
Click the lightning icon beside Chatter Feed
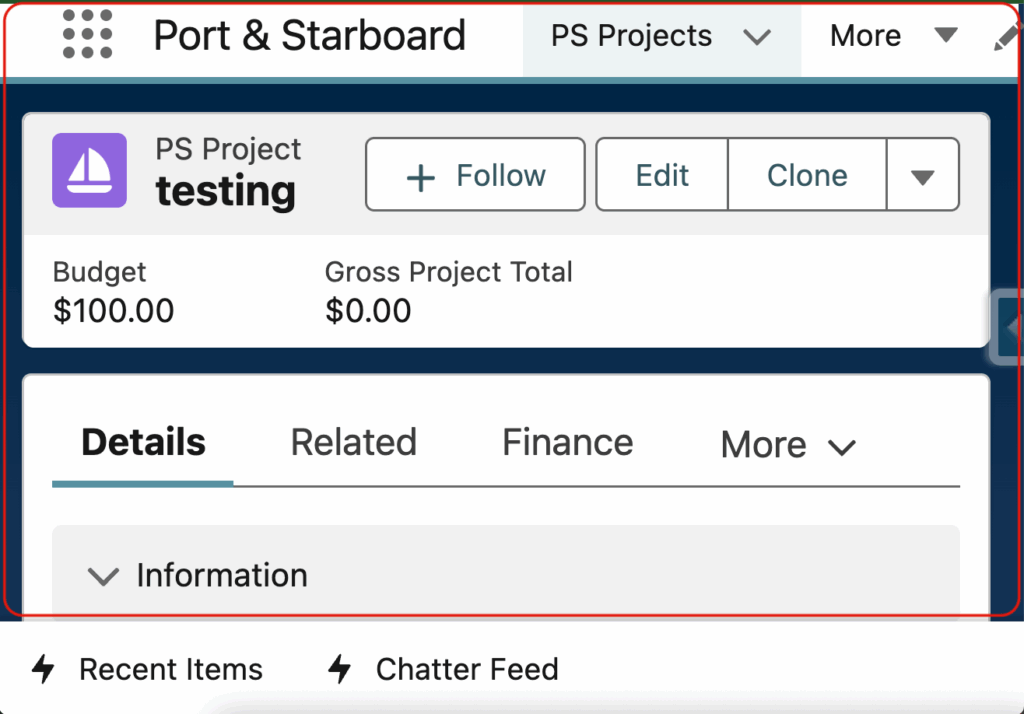(340, 669)
